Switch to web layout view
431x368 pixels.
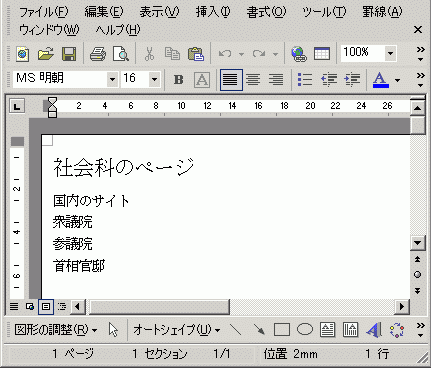30,306
